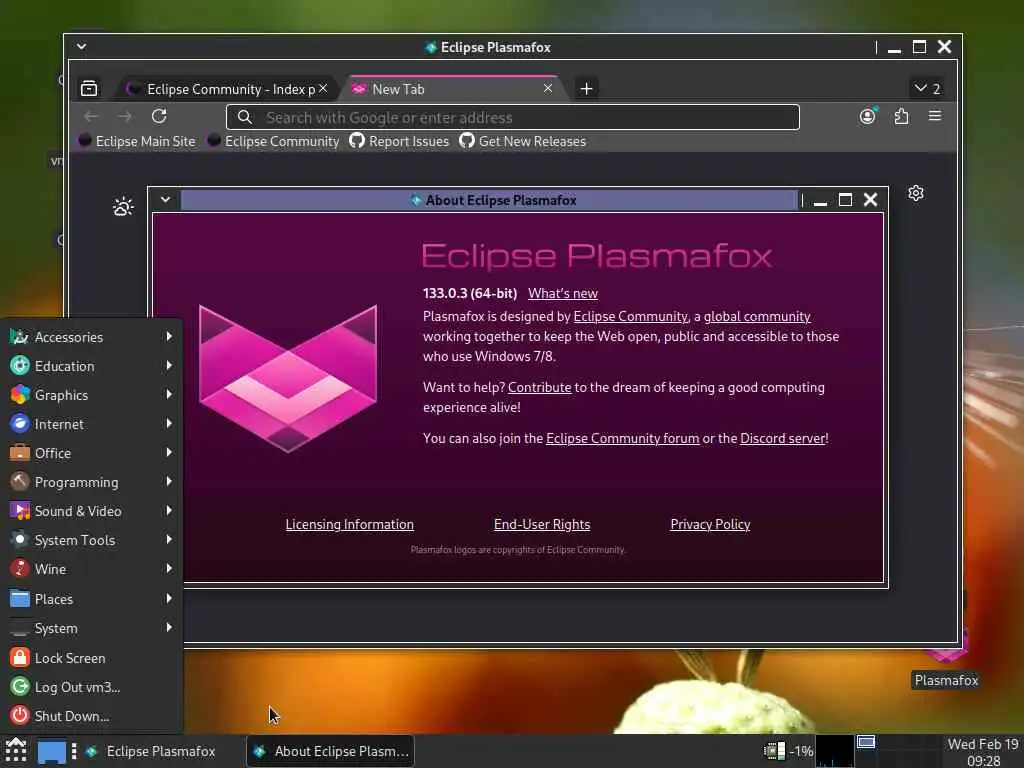Expand the Education submenu
Viewport: 1024px width, 768px height.
(x=91, y=366)
